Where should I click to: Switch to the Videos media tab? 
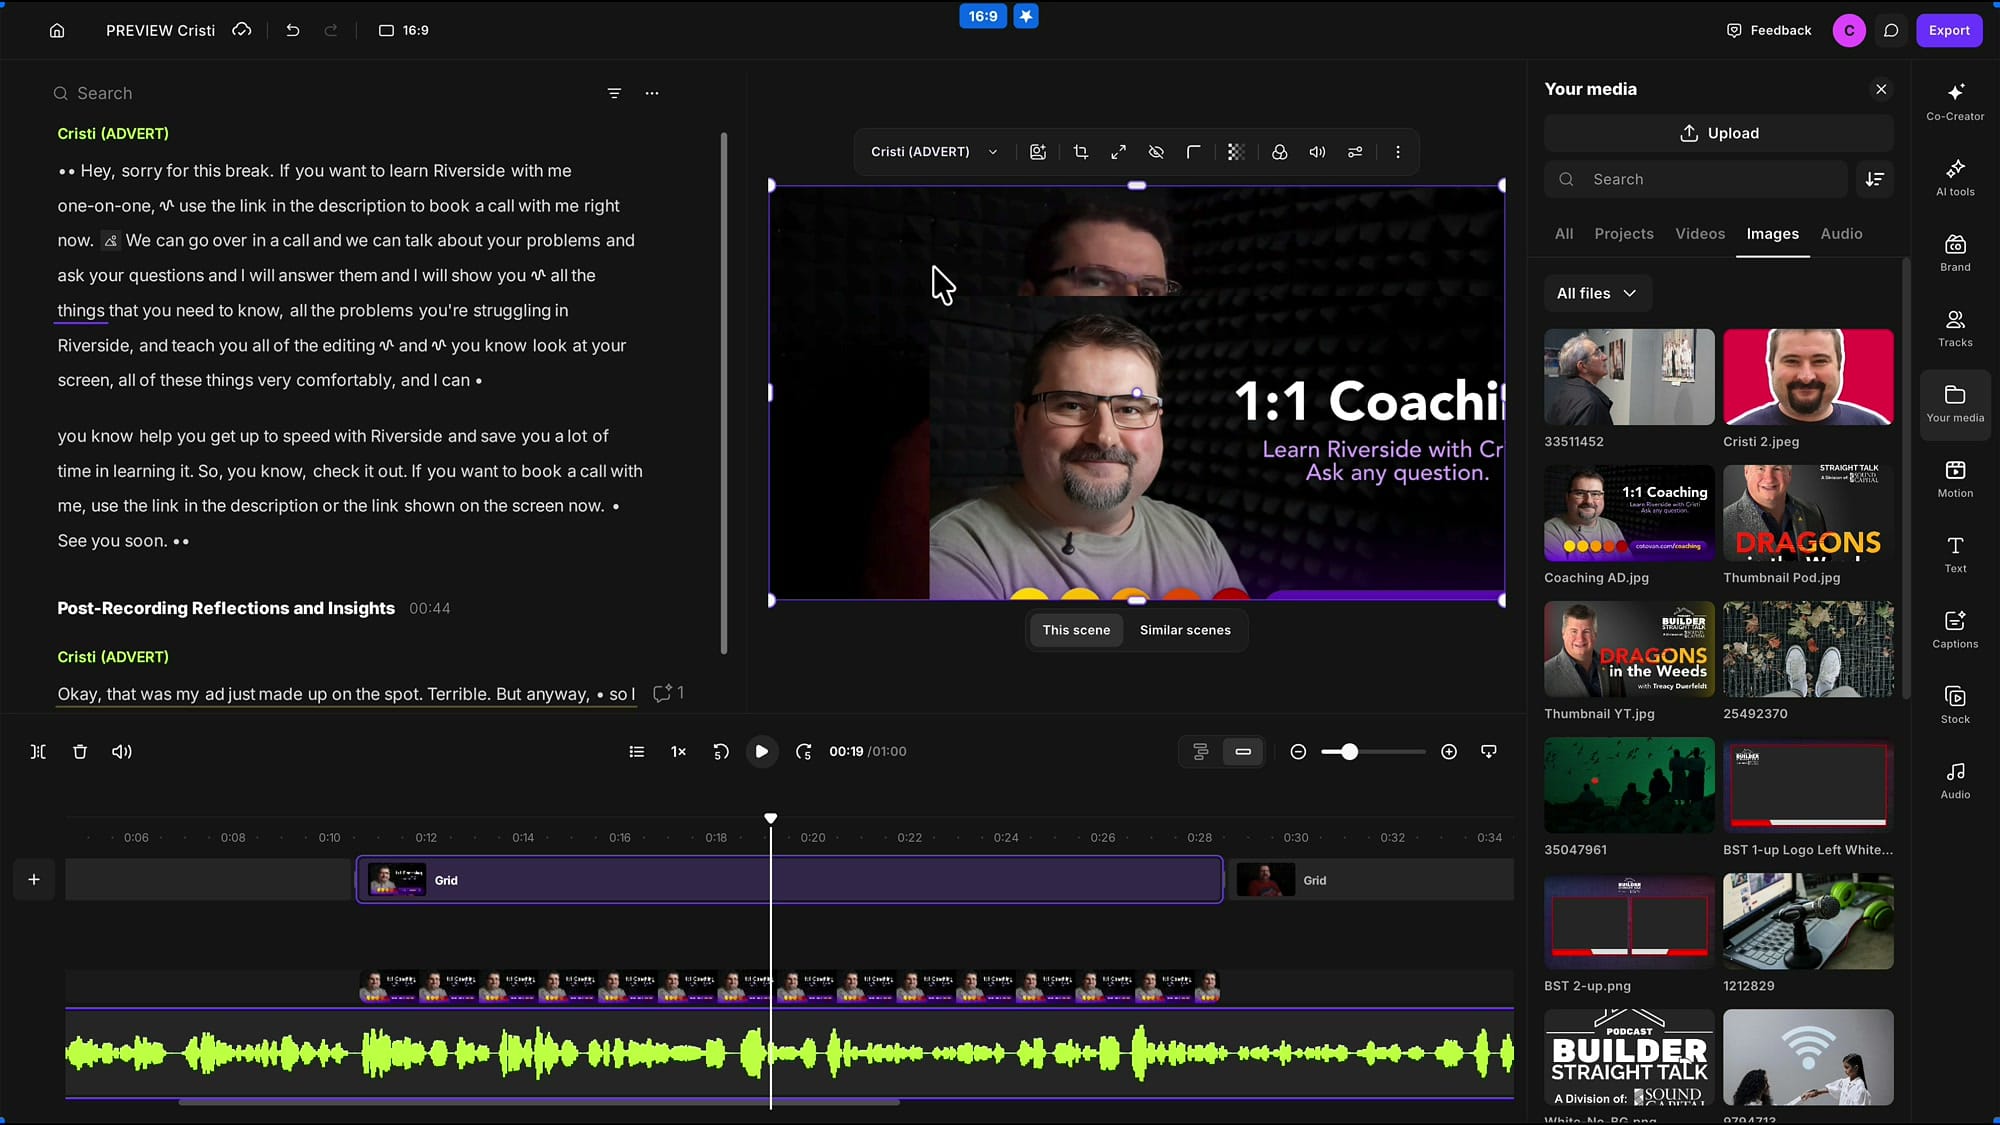1700,234
